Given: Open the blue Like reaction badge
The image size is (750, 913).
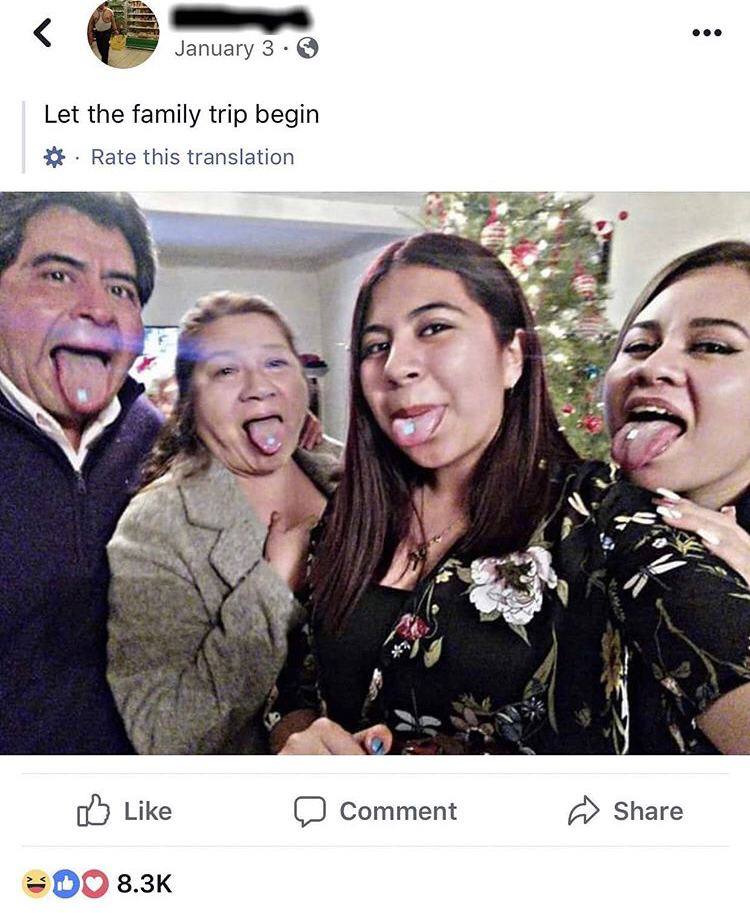Looking at the screenshot, I should coord(65,883).
